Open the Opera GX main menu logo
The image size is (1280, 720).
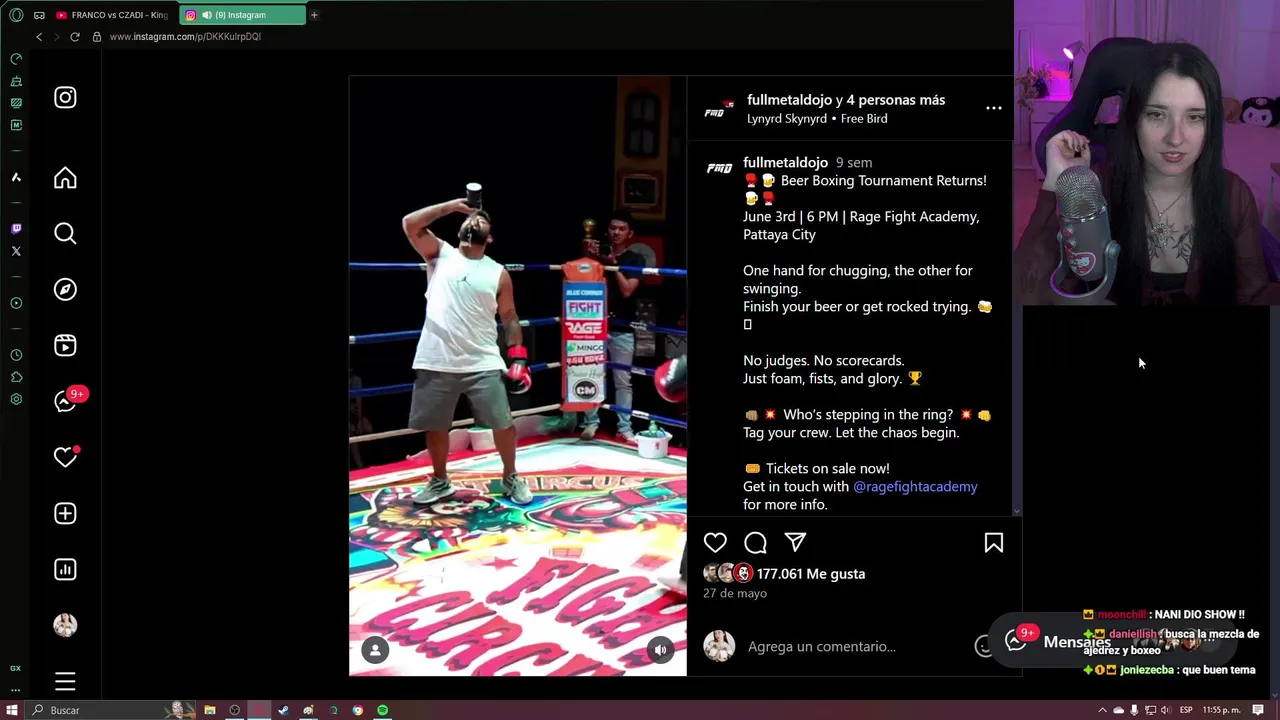click(16, 15)
